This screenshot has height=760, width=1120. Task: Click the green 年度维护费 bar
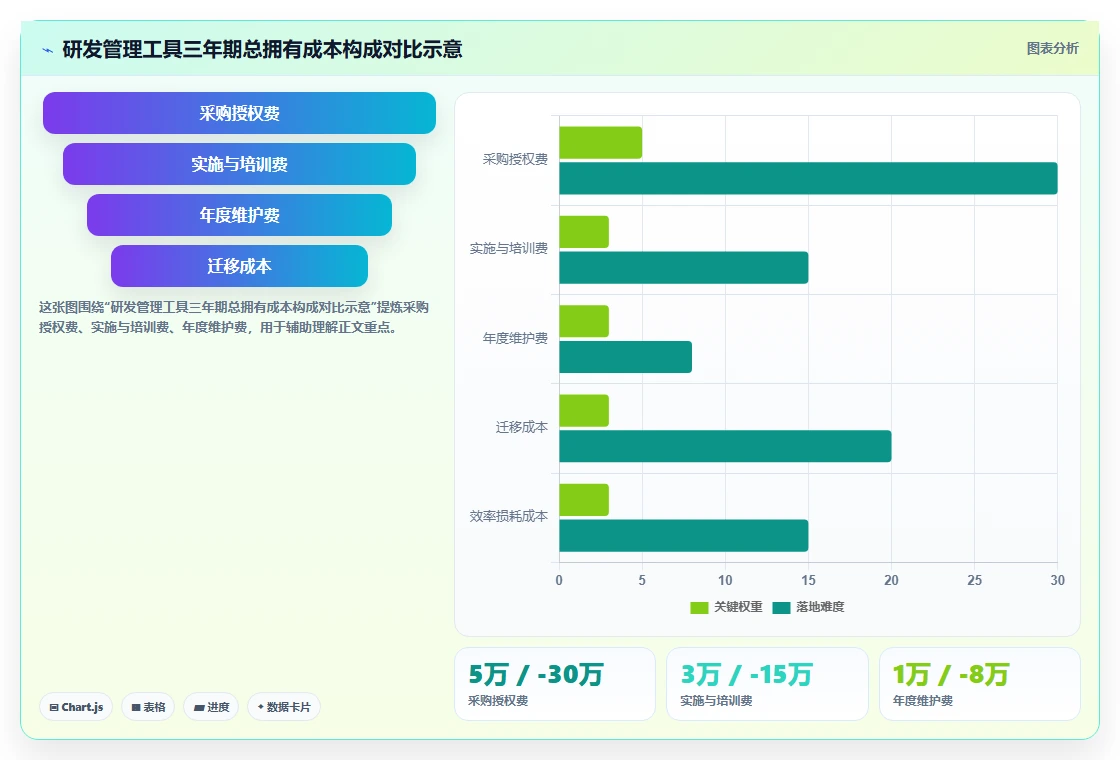point(584,321)
